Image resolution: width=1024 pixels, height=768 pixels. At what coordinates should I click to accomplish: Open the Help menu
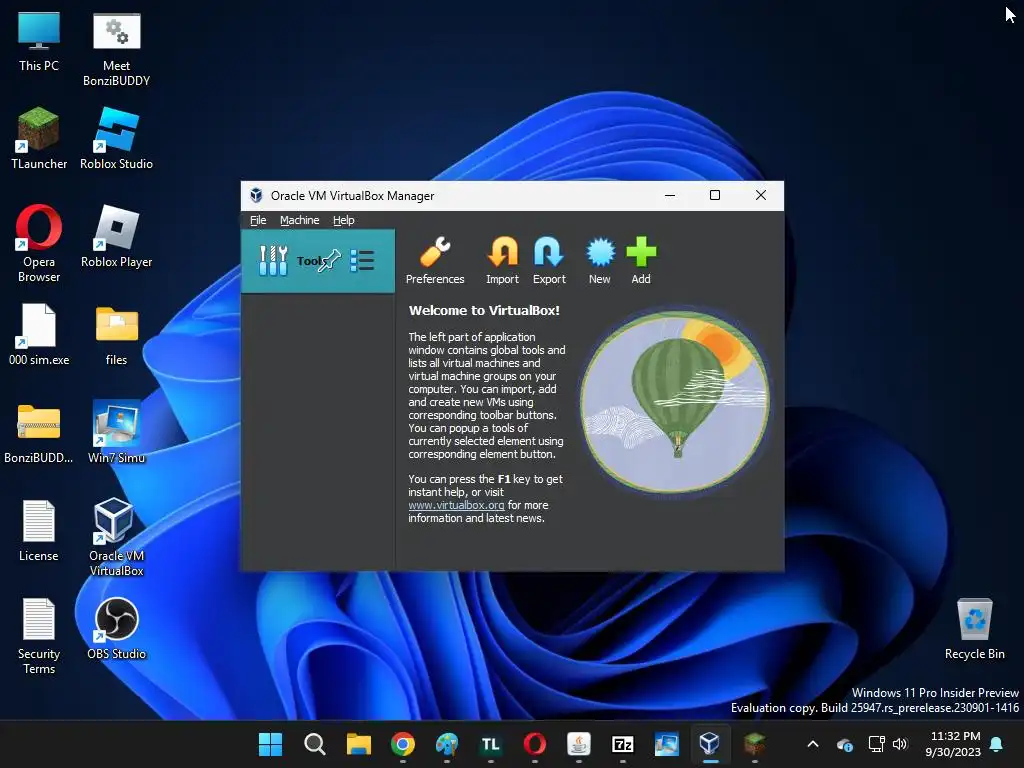(x=344, y=220)
